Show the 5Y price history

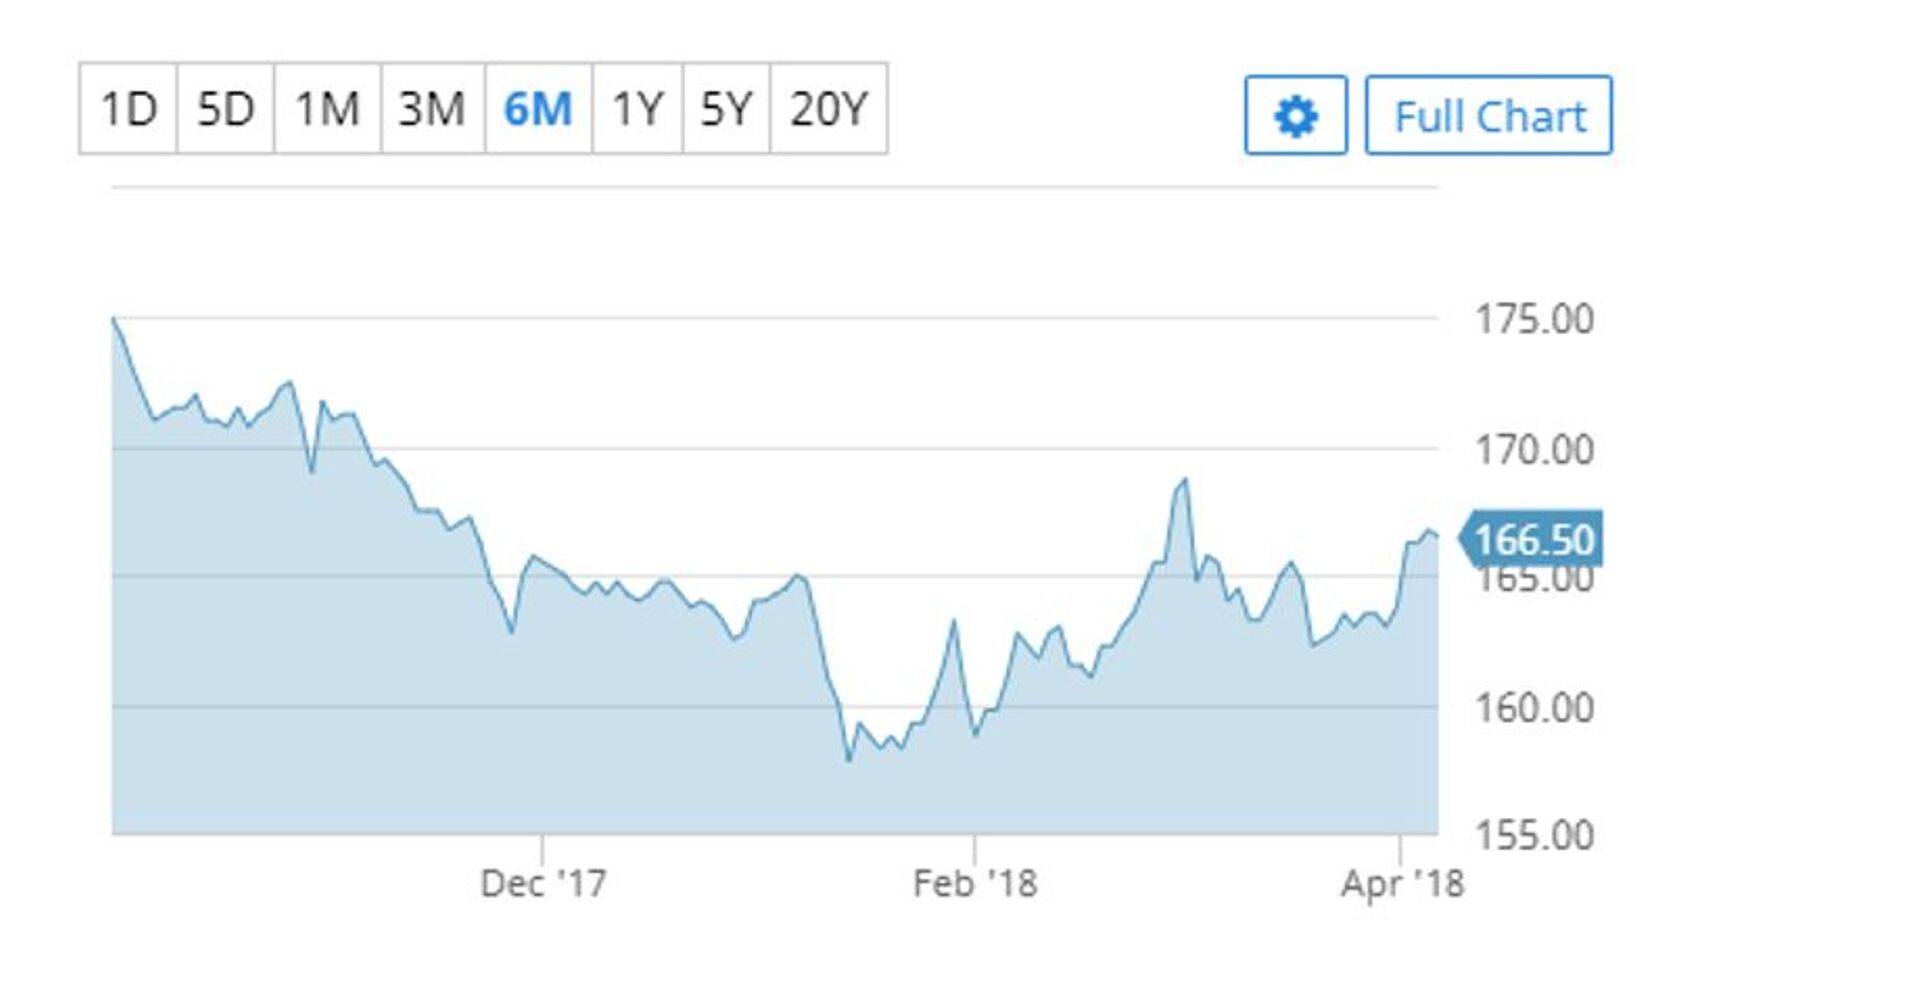726,109
